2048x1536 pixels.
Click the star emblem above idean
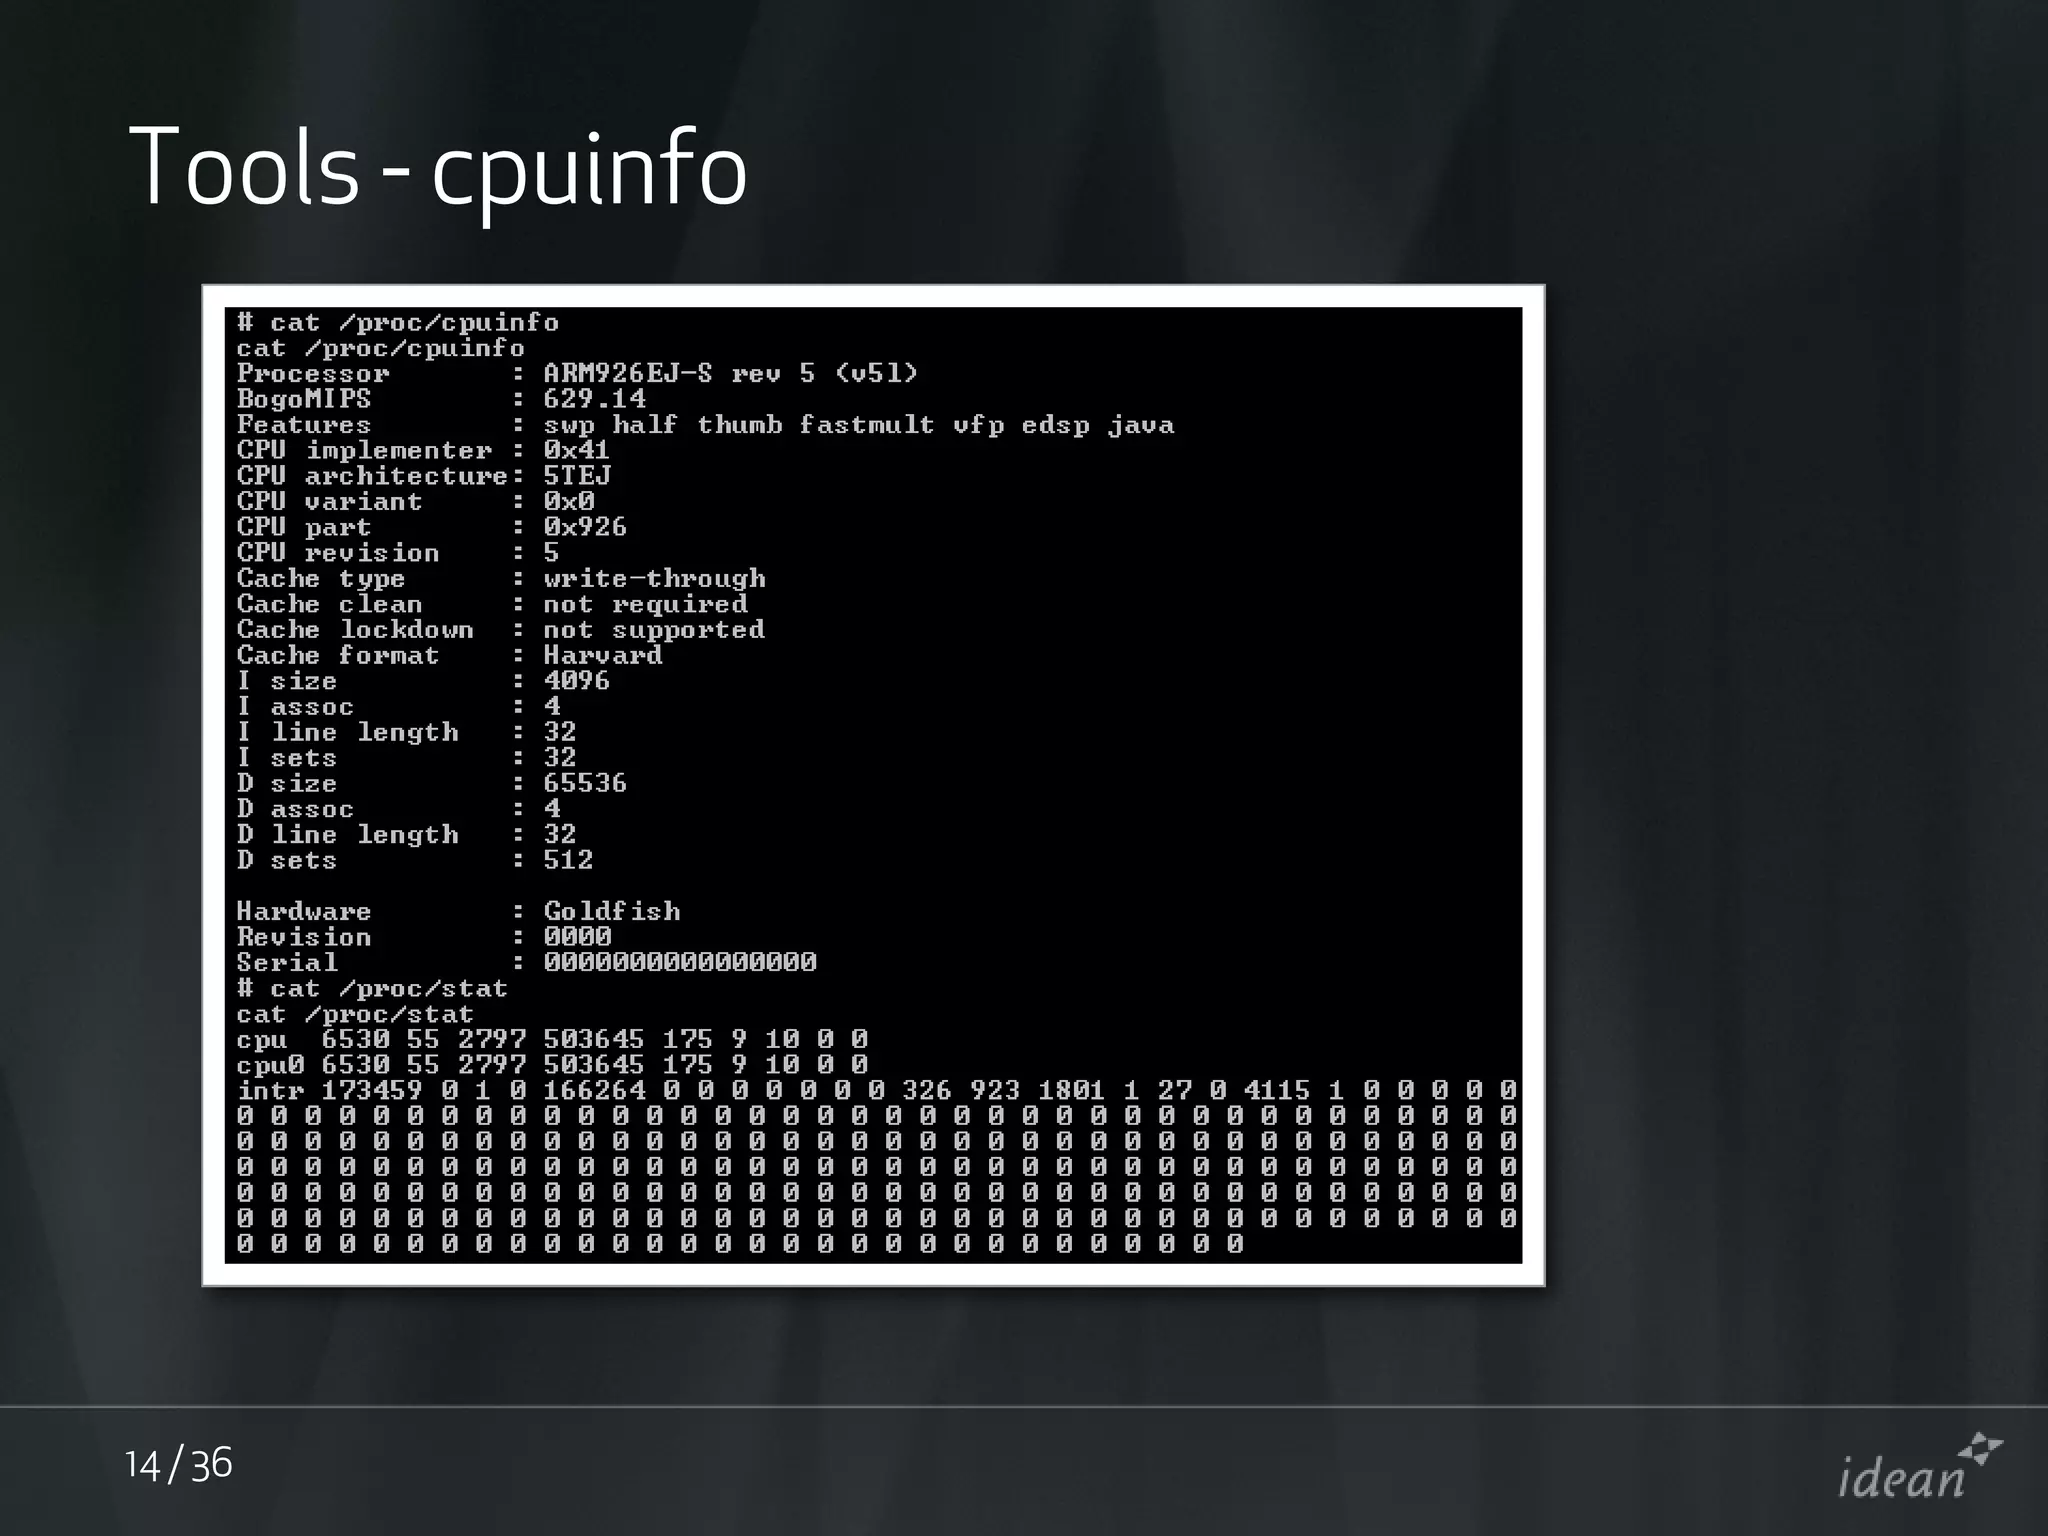tap(1980, 1449)
